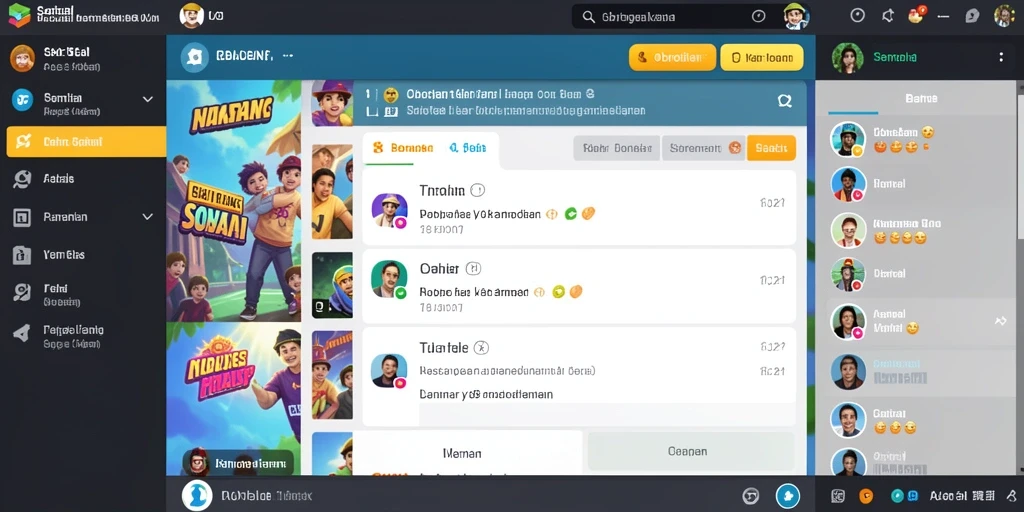Expand the Ranenian sidebar chevron
Screen dimensions: 1024x512
pos(148,217)
